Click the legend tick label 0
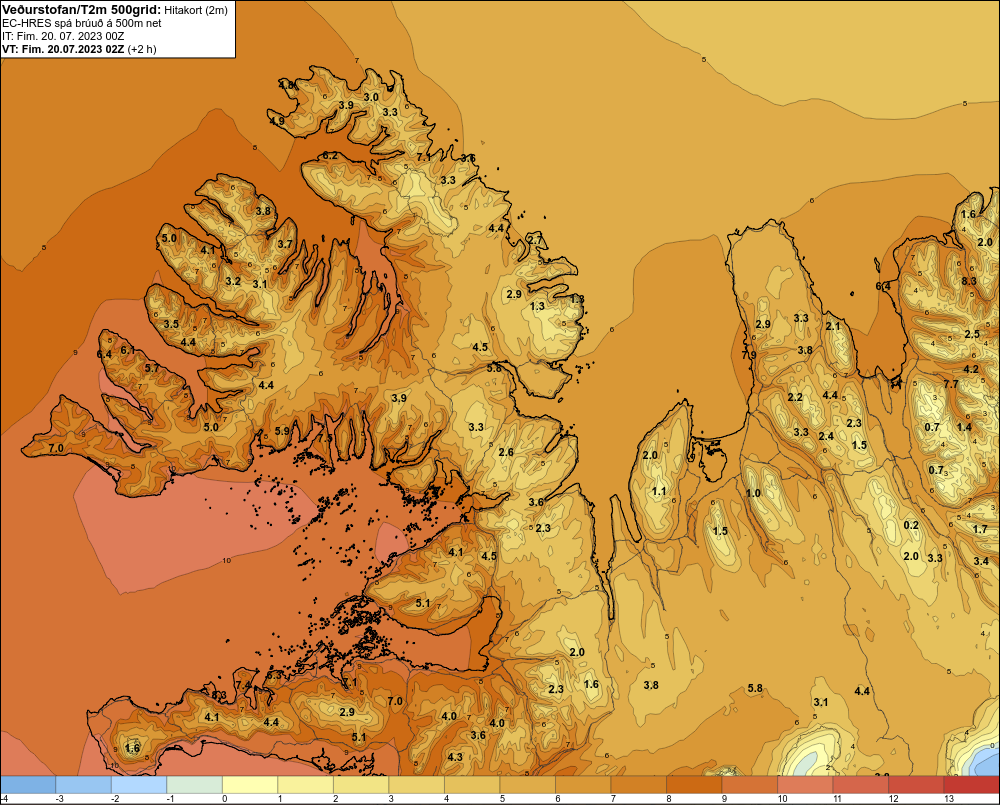 click(224, 799)
